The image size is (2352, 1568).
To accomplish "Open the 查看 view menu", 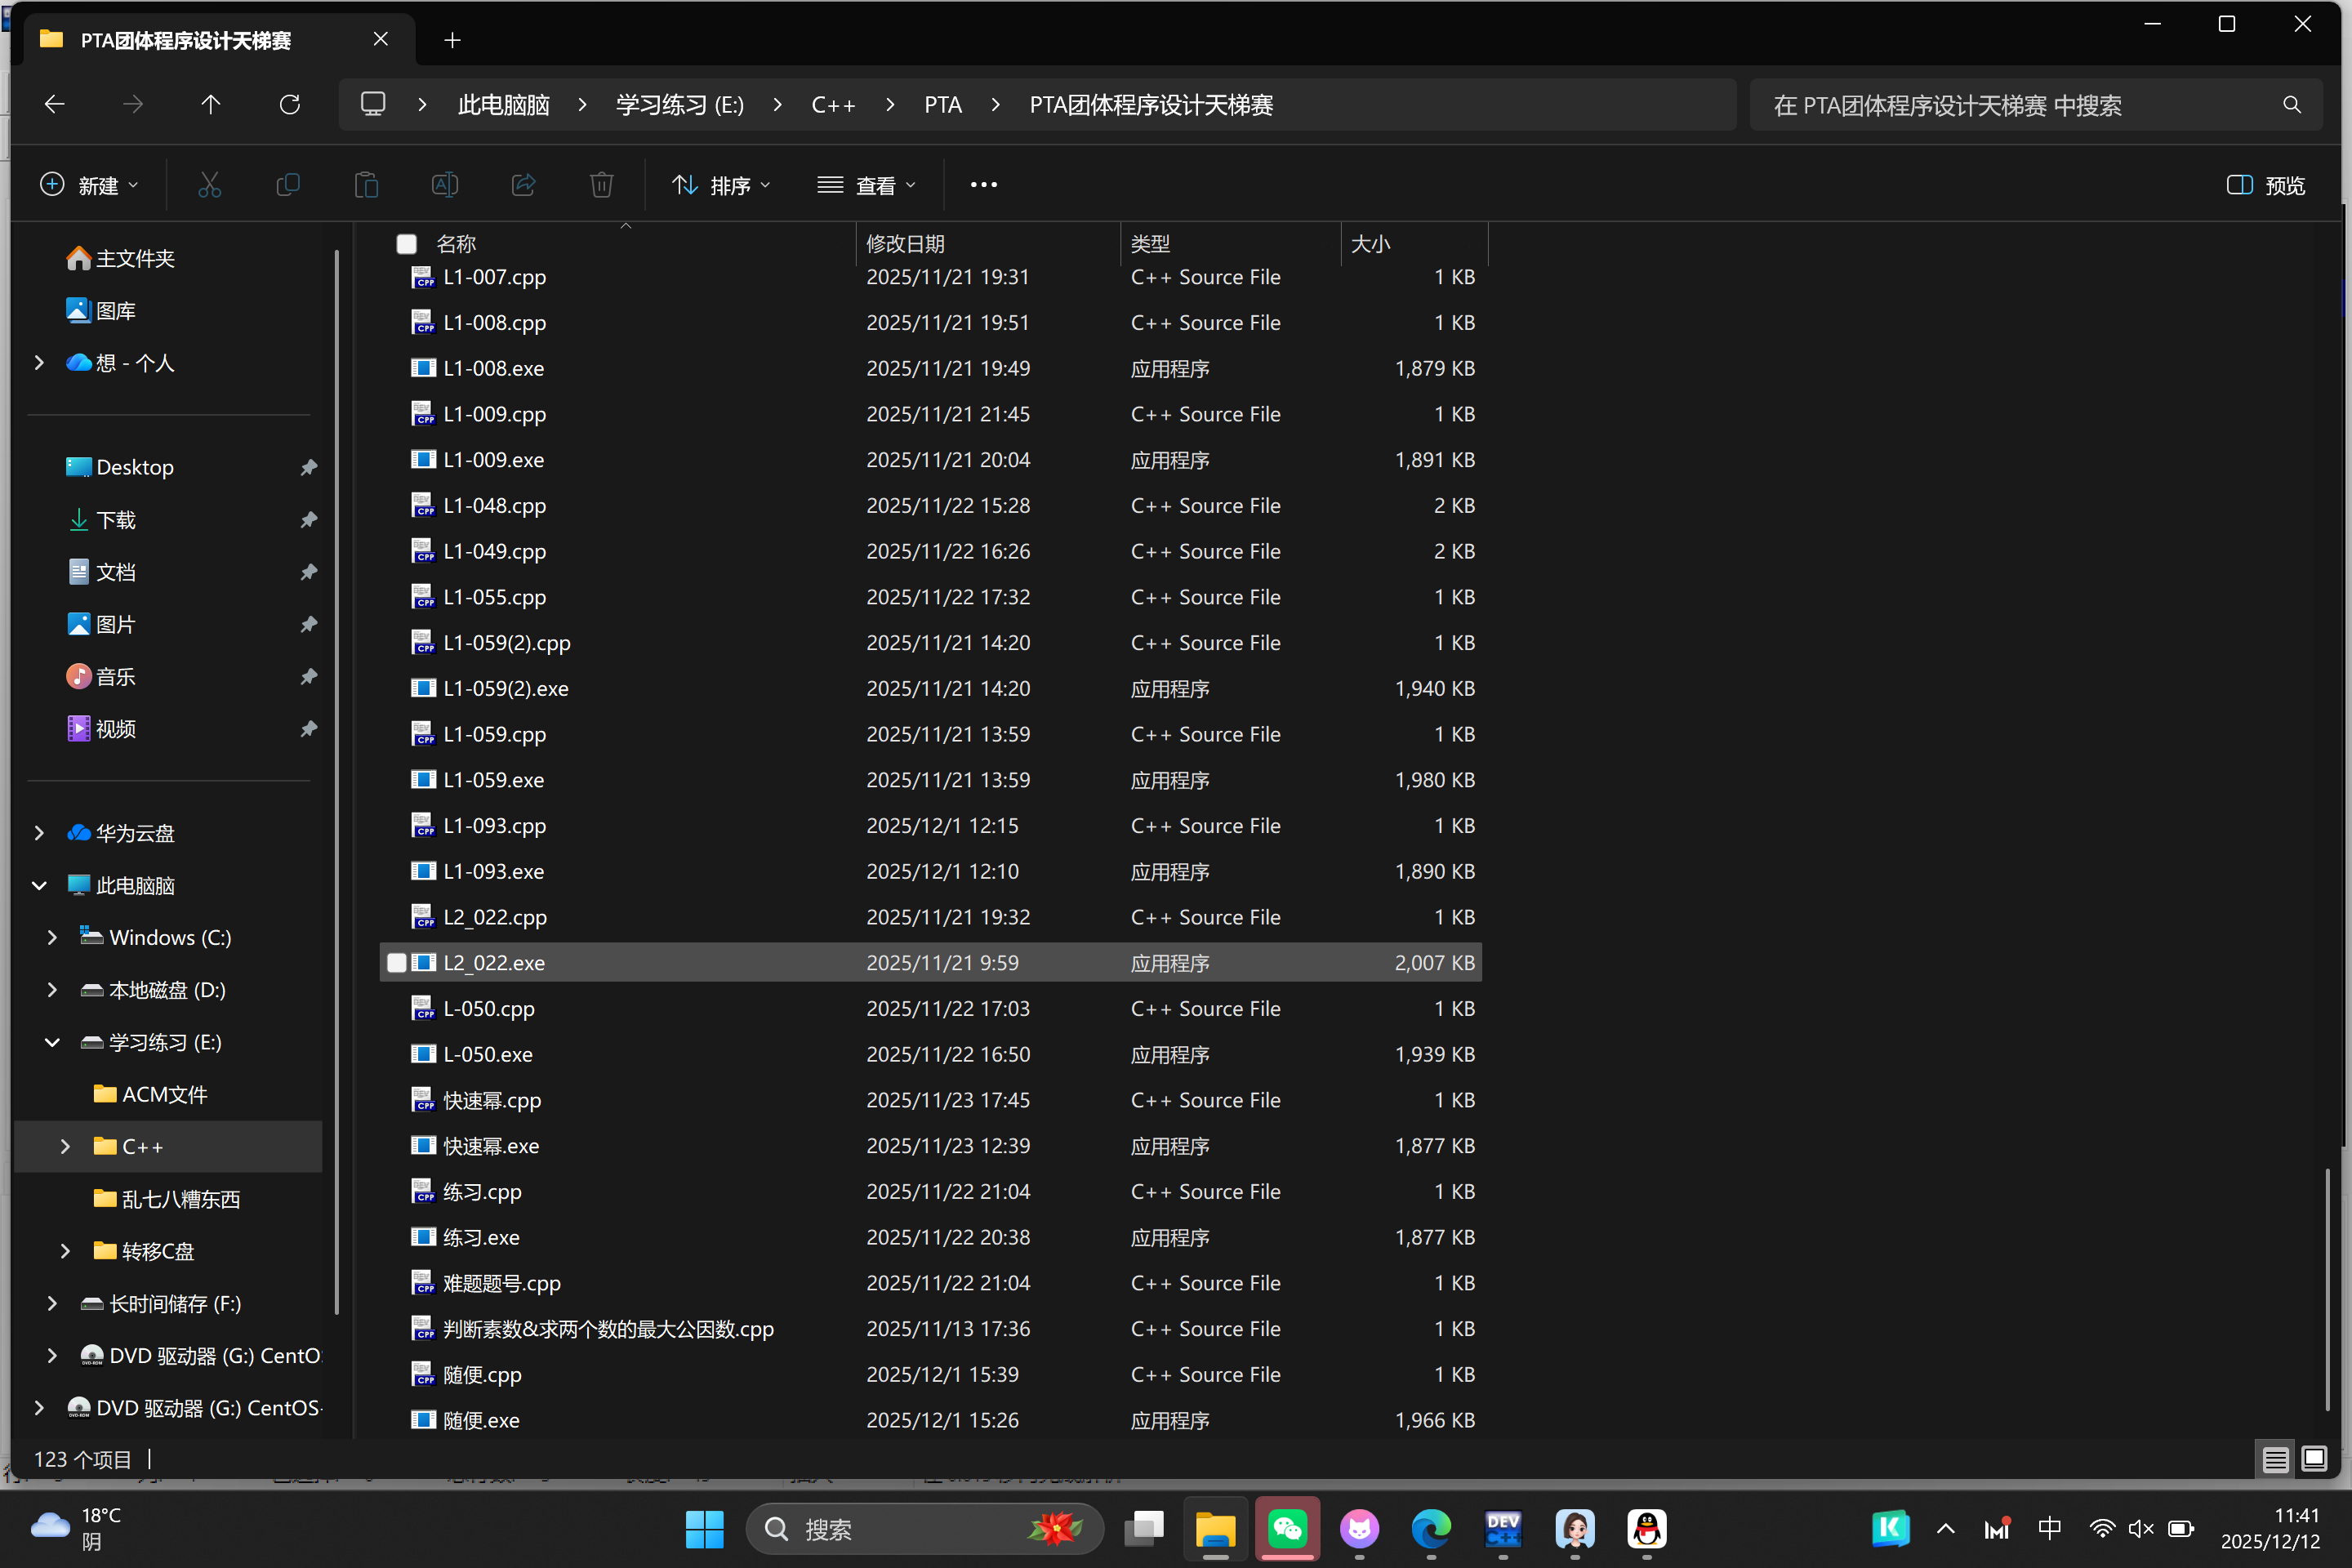I will tap(866, 185).
